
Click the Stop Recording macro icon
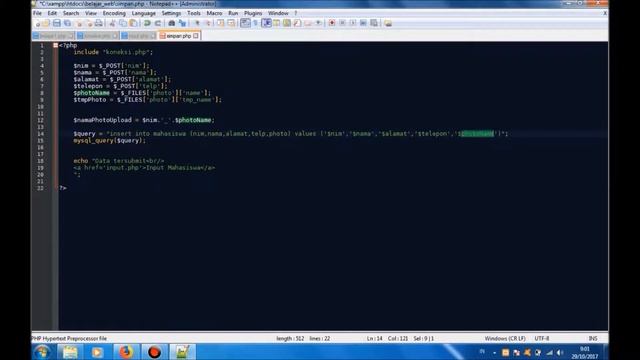point(342,23)
